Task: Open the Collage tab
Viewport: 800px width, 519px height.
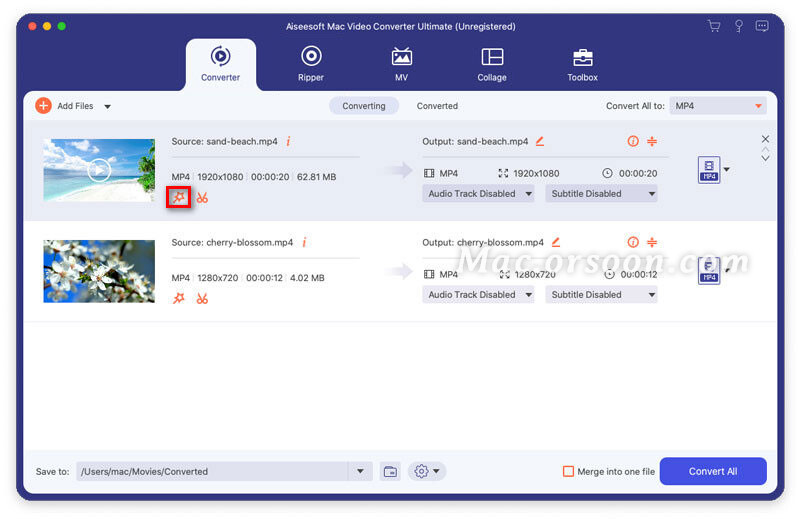Action: pyautogui.click(x=491, y=63)
